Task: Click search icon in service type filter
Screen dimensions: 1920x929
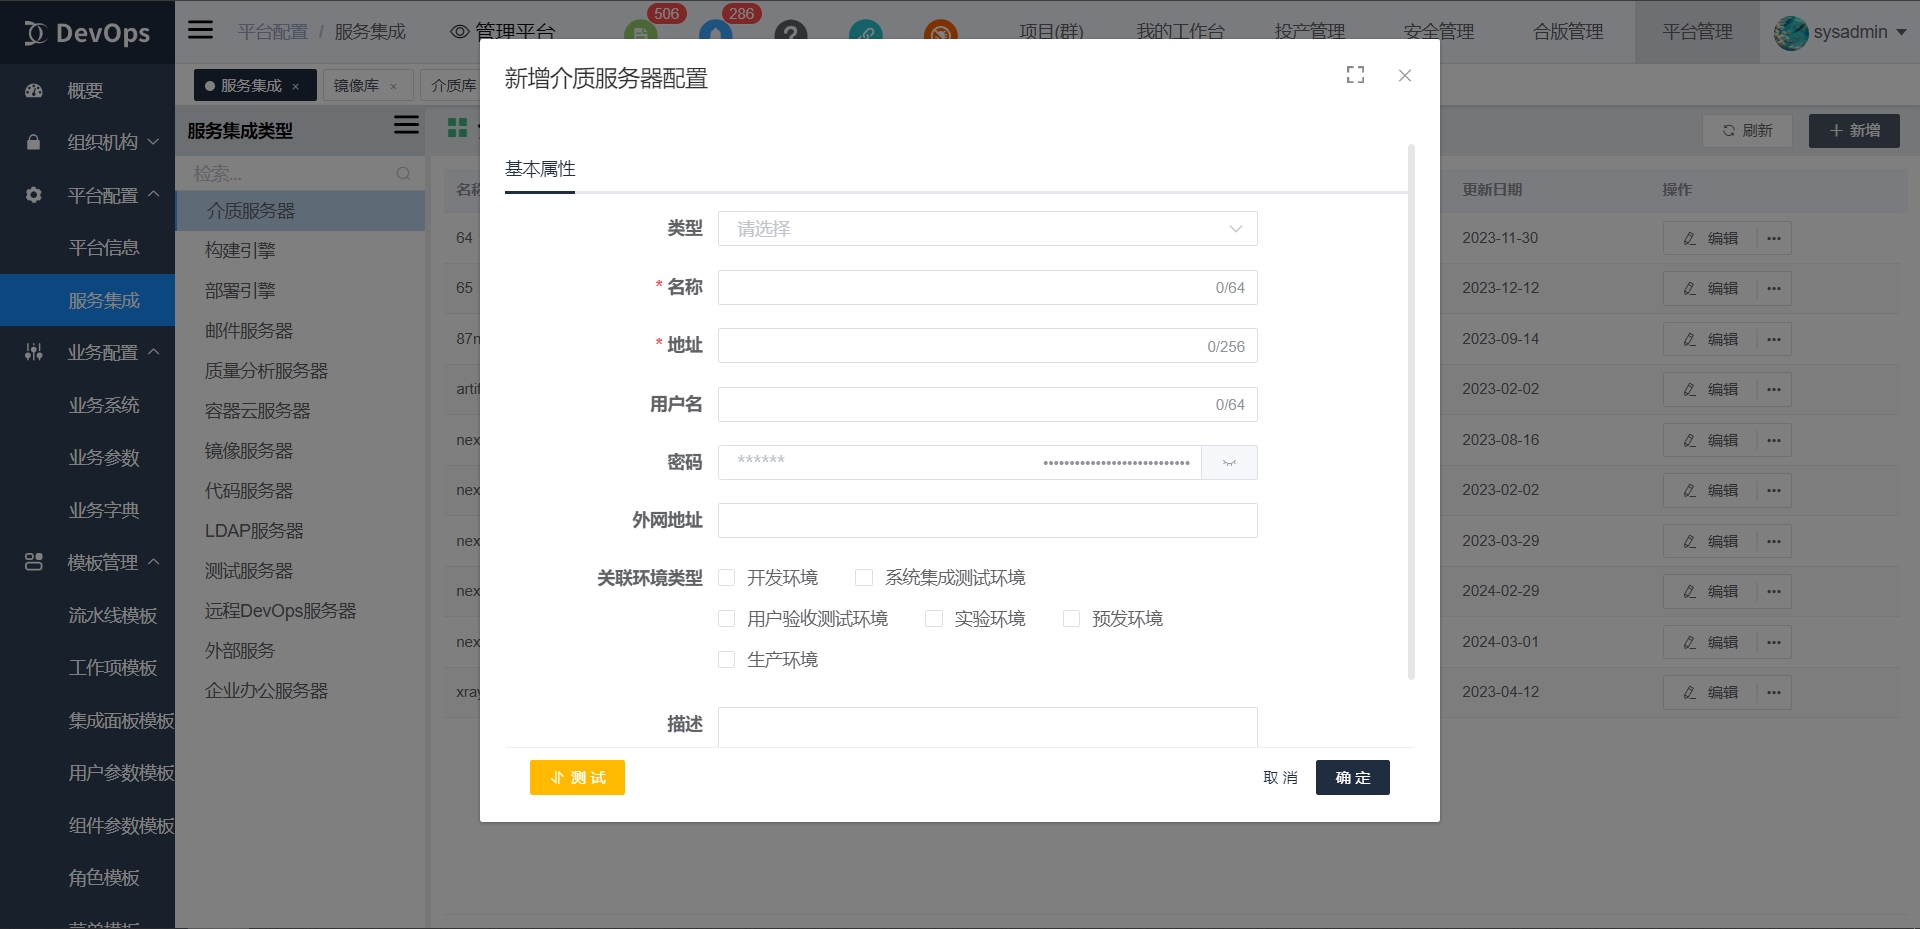Action: point(403,174)
